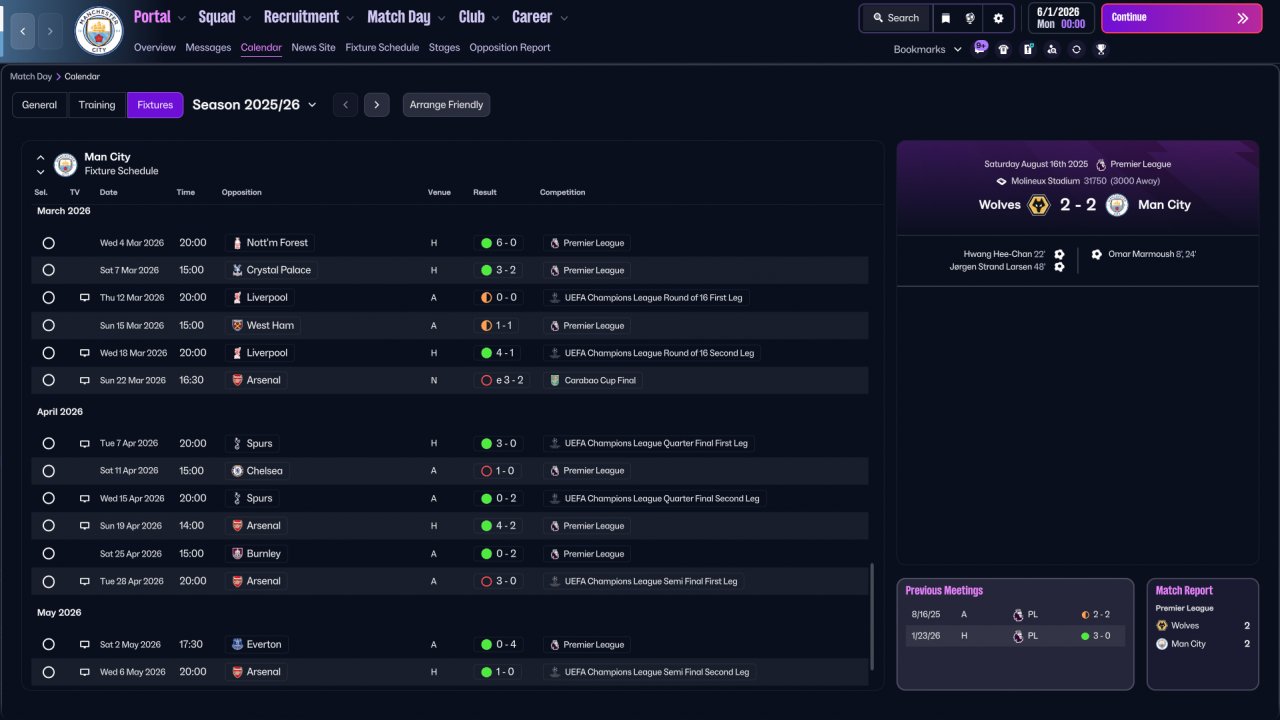The width and height of the screenshot is (1280, 720).
Task: Expand the Bookmarks dropdown
Action: pos(928,49)
